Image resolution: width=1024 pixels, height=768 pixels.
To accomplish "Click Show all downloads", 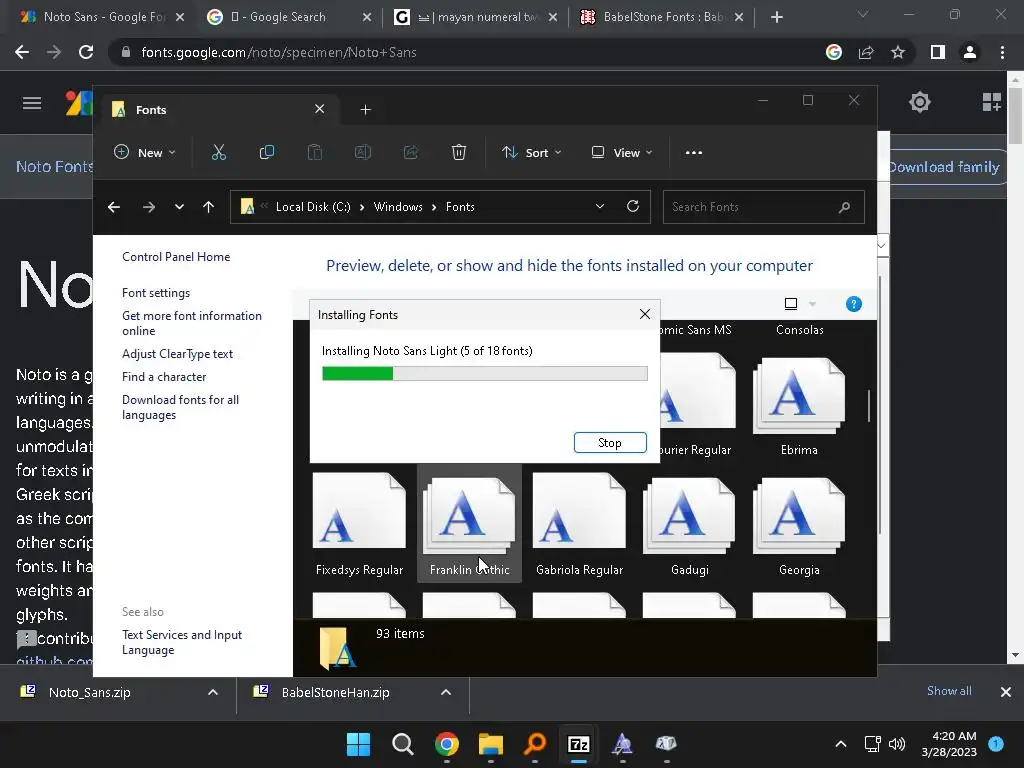I will point(949,691).
